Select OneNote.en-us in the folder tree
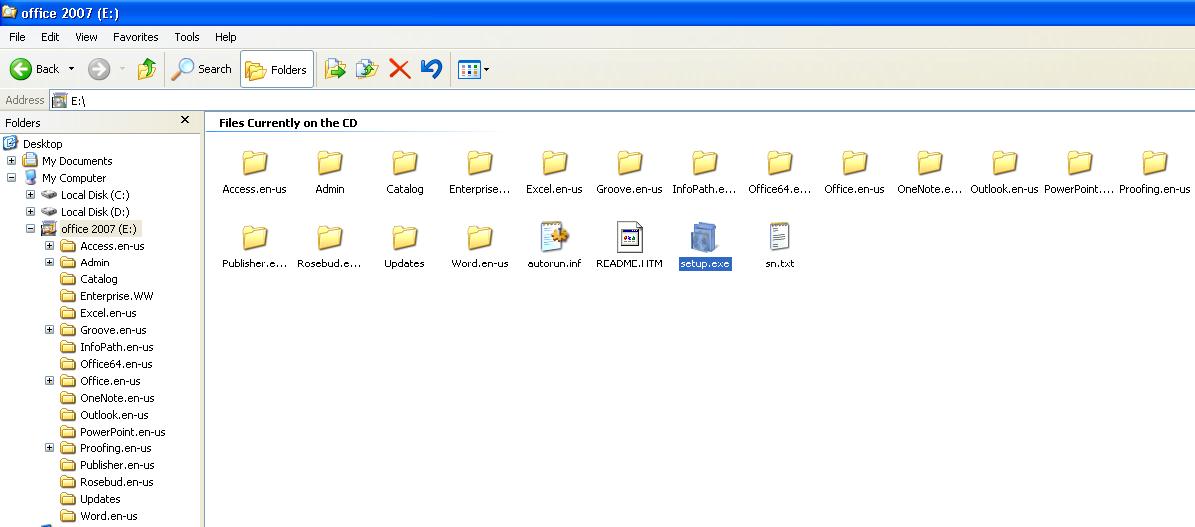The width and height of the screenshot is (1195, 527). [117, 398]
